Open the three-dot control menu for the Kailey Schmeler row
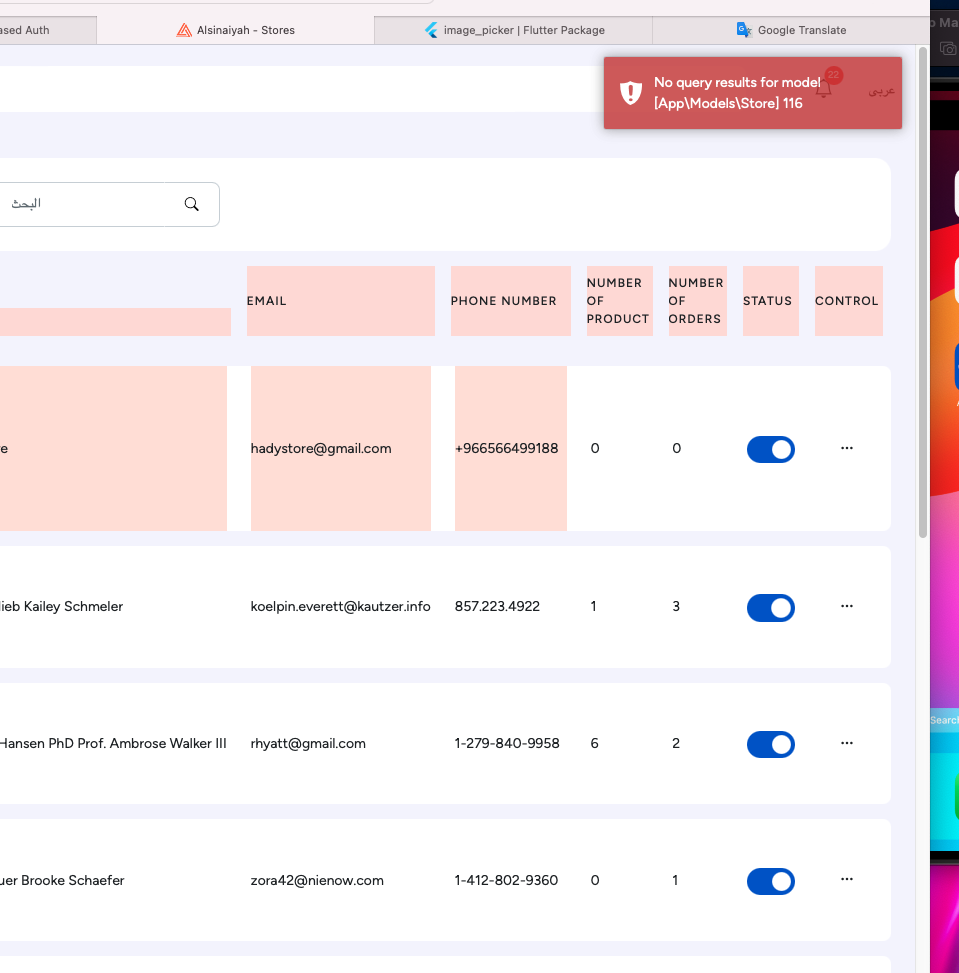The image size is (959, 973). point(847,606)
